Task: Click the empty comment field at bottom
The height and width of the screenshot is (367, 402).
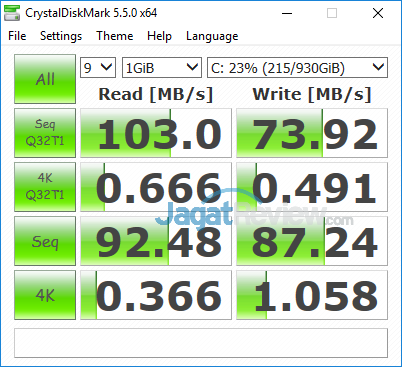Action: (201, 343)
